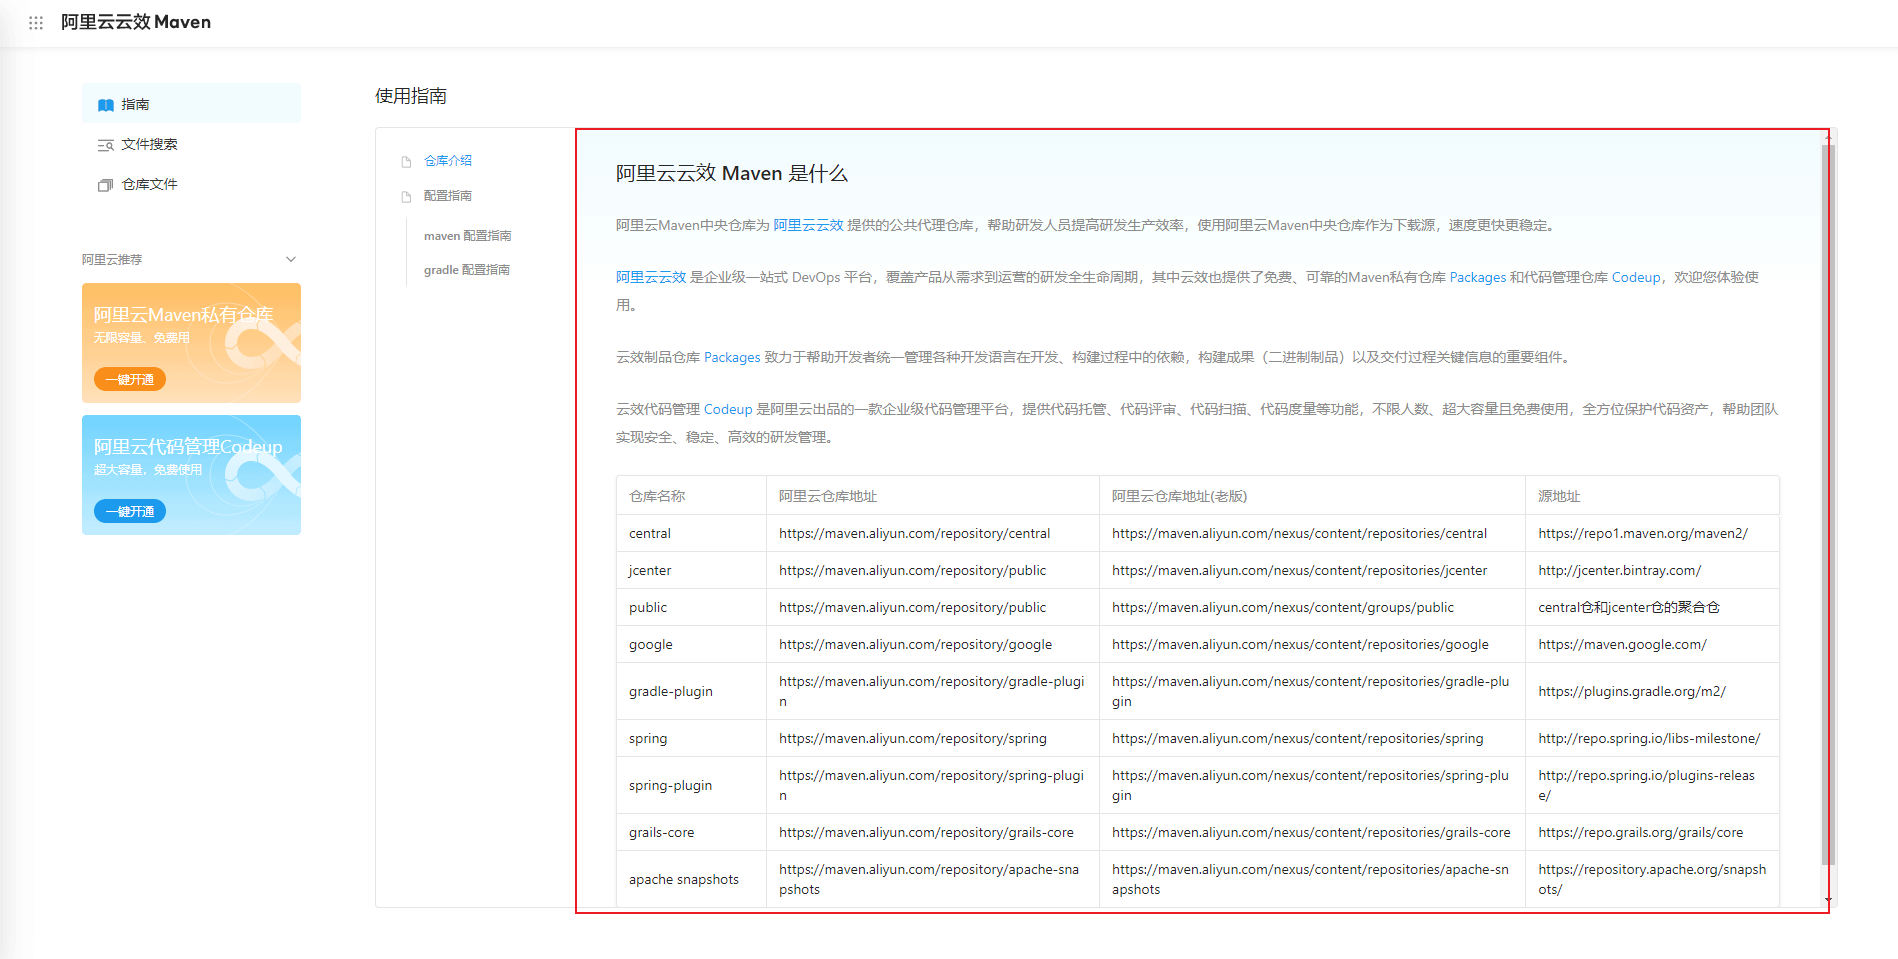
Task: Click Codeup link after 云效代码管理
Action: (728, 409)
